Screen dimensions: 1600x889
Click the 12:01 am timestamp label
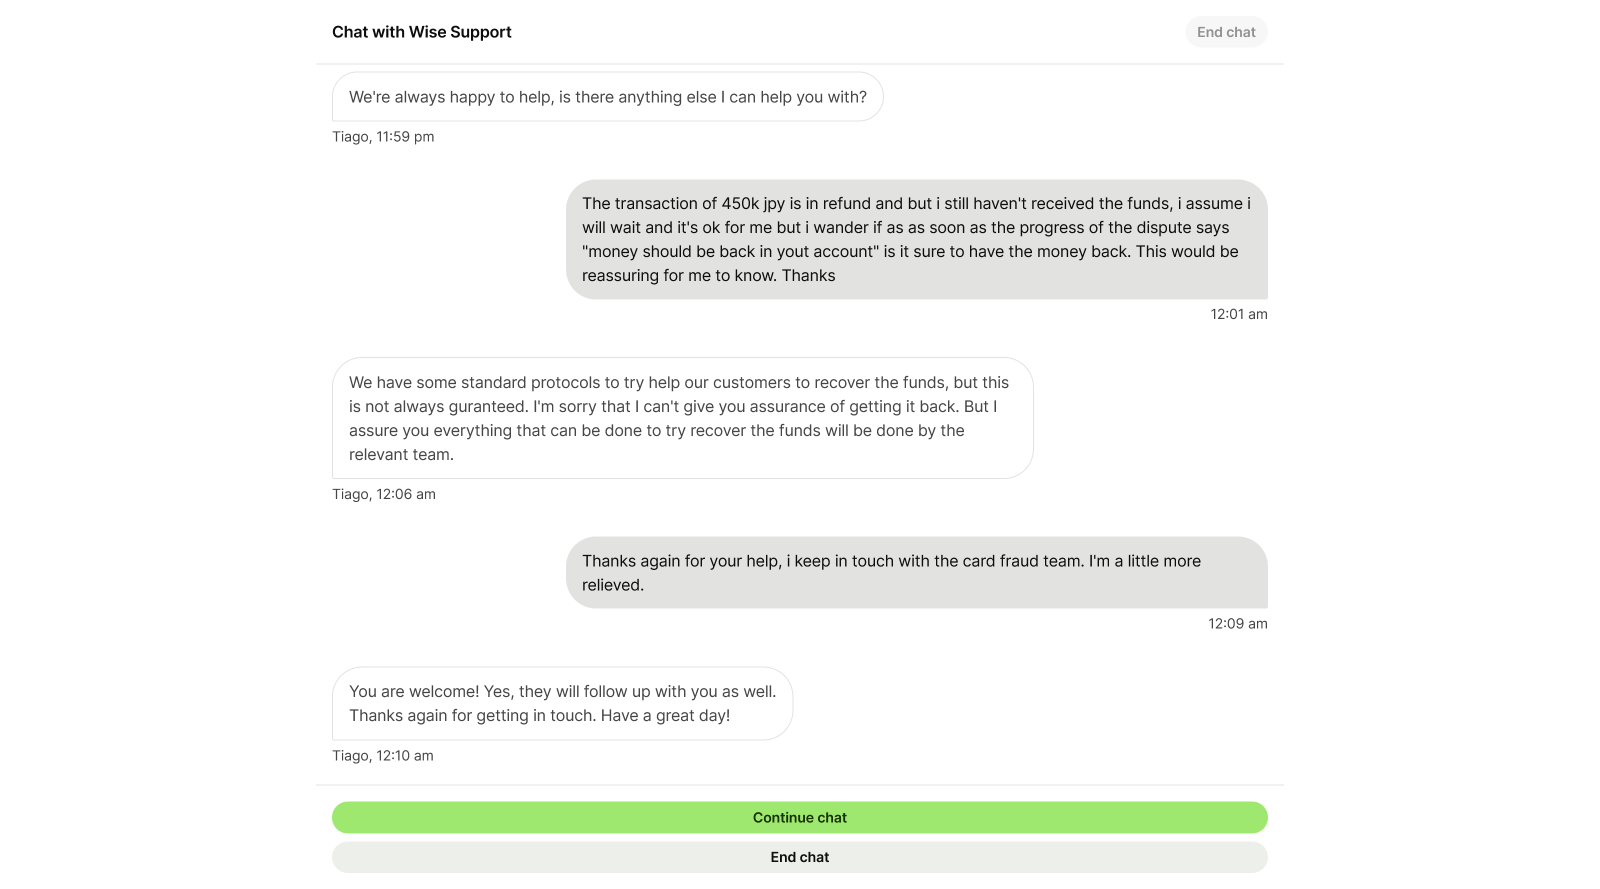pos(1239,314)
